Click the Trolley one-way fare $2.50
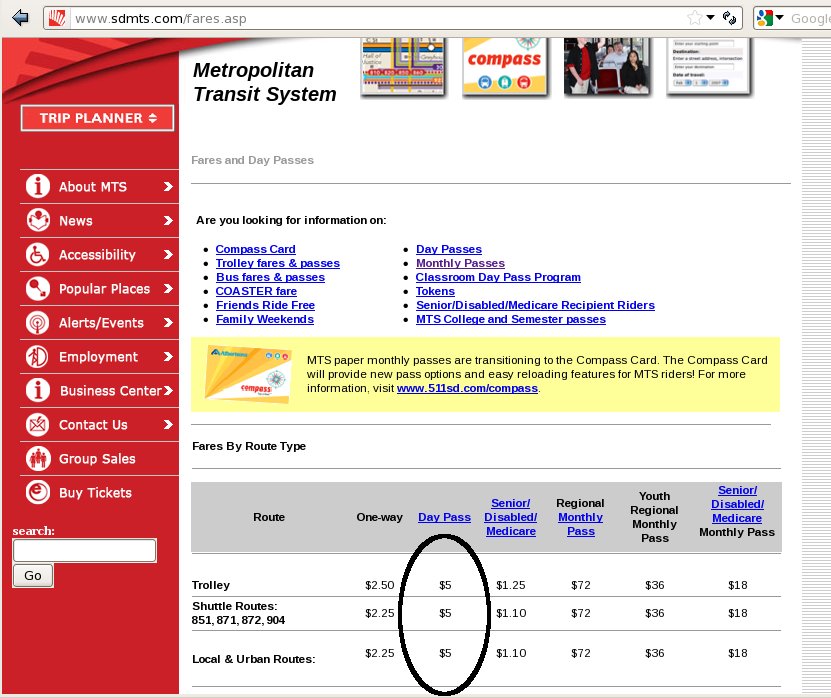Viewport: 831px width, 698px height. pyautogui.click(x=379, y=585)
